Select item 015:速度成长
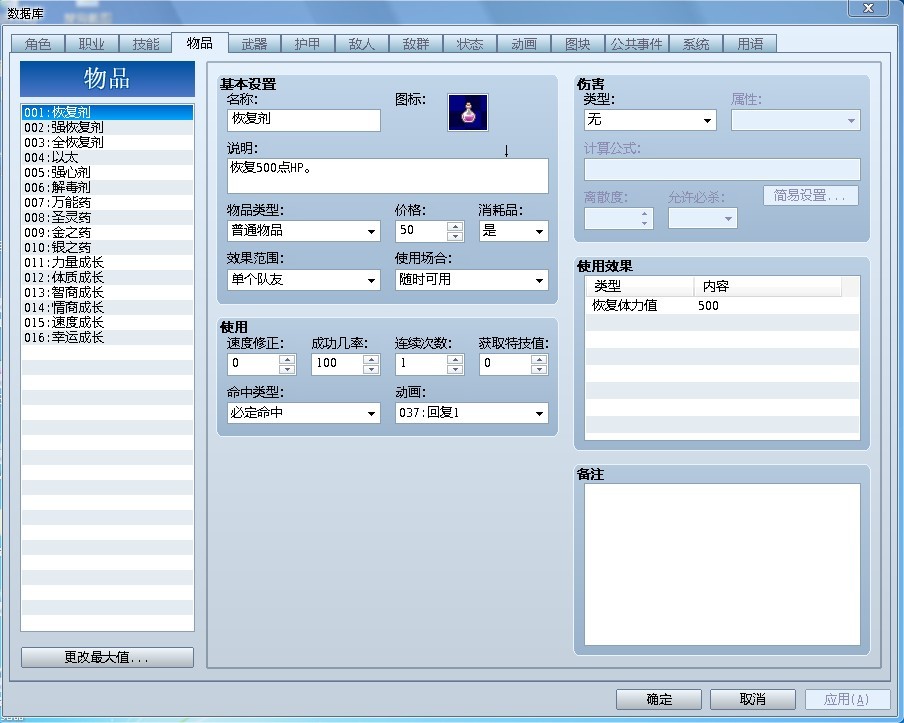 click(x=107, y=322)
